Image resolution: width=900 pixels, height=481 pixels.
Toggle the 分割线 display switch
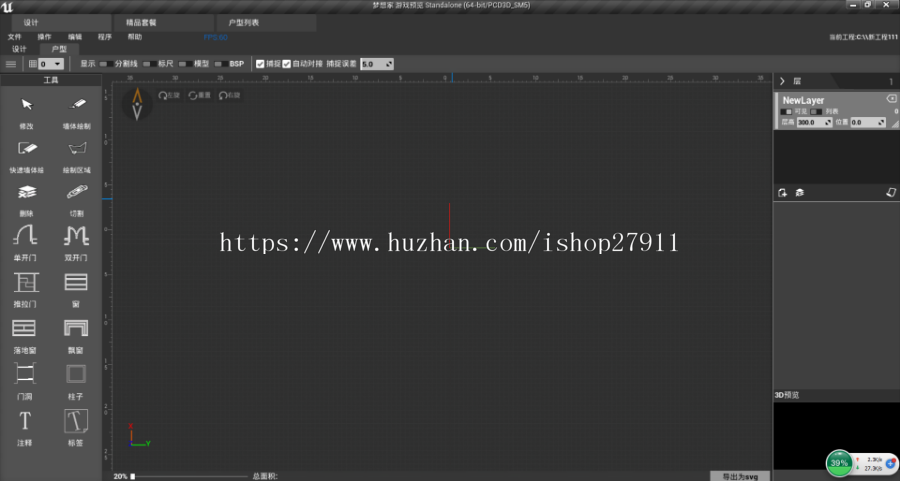click(105, 64)
